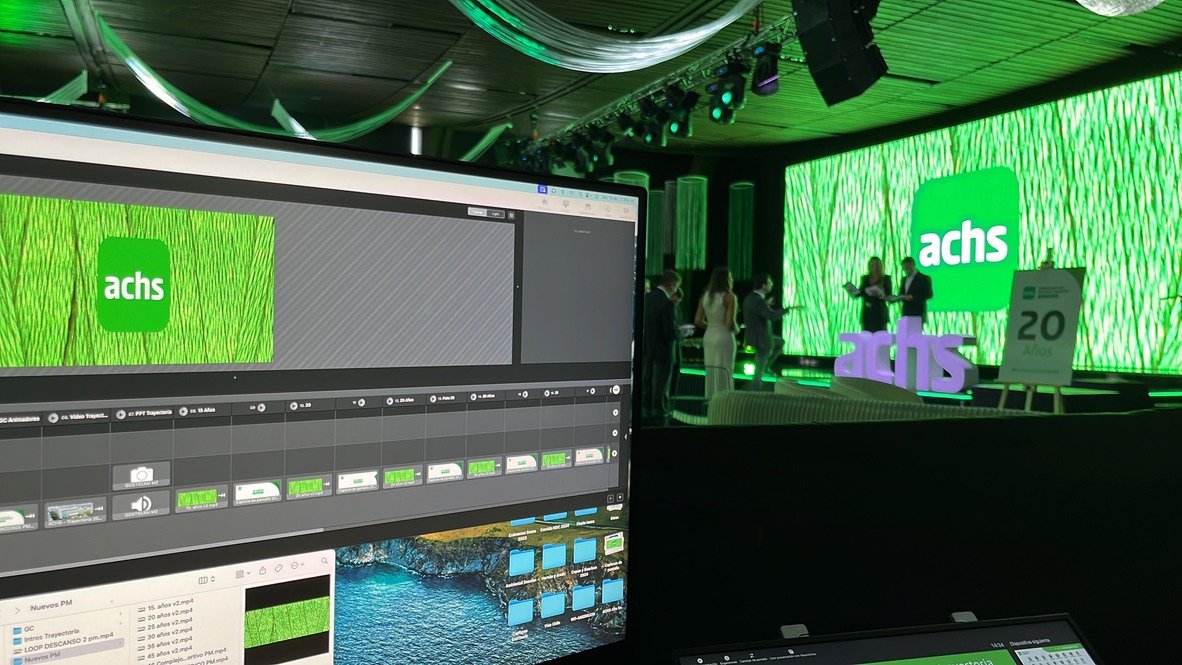The image size is (1182, 665).
Task: Click the highlighted blue menu bar status icon
Action: click(x=542, y=188)
